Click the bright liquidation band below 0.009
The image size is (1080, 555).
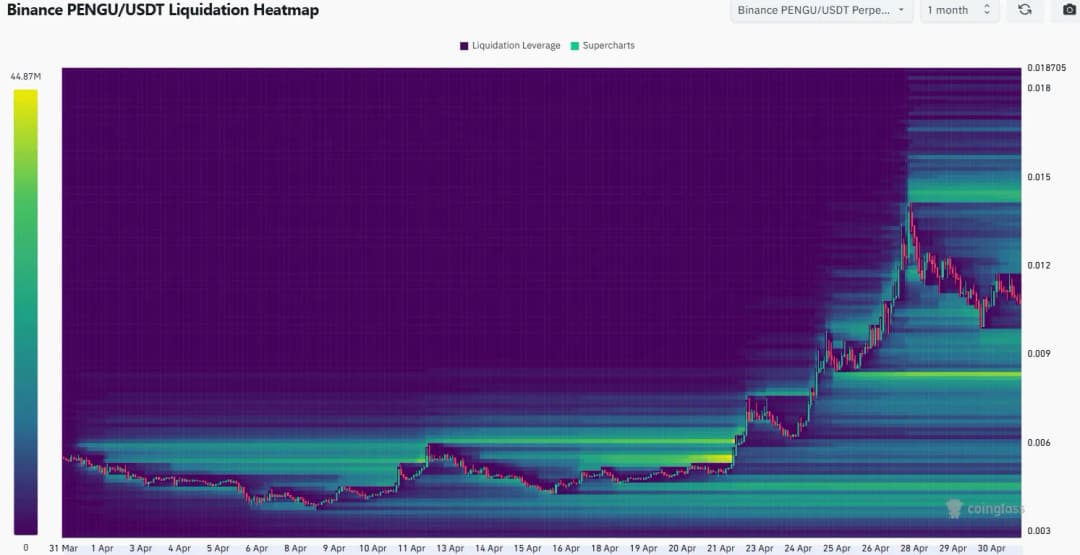920,374
